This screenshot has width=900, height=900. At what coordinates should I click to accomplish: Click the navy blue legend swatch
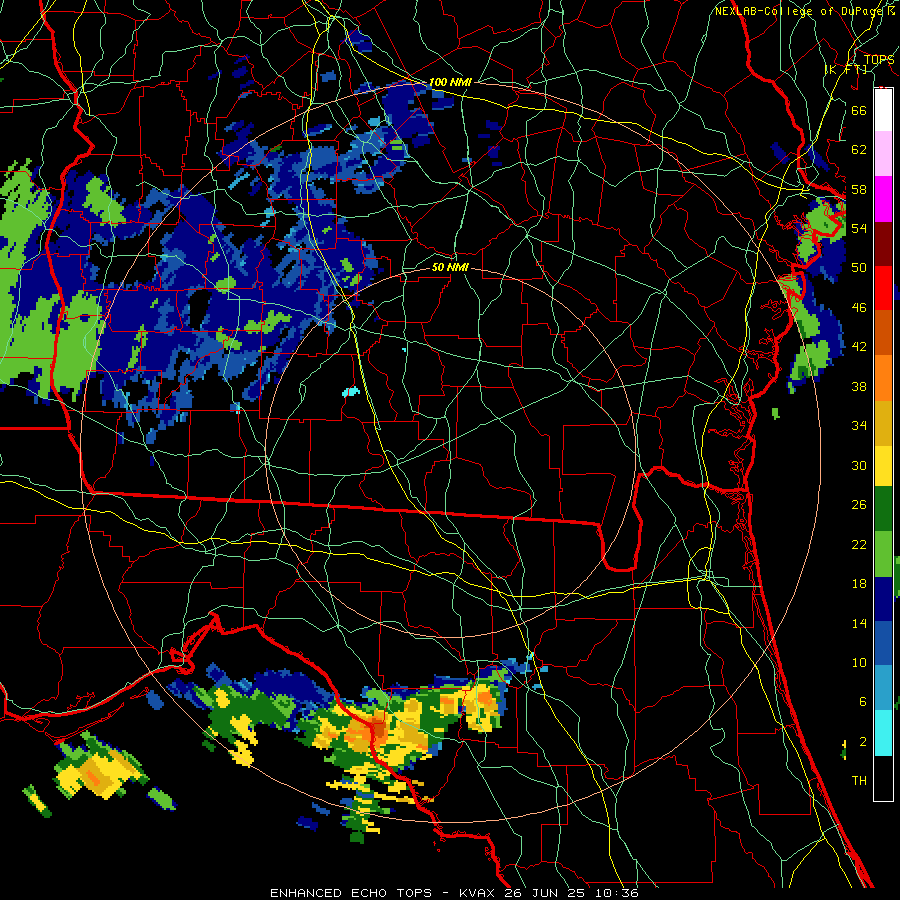tap(883, 599)
